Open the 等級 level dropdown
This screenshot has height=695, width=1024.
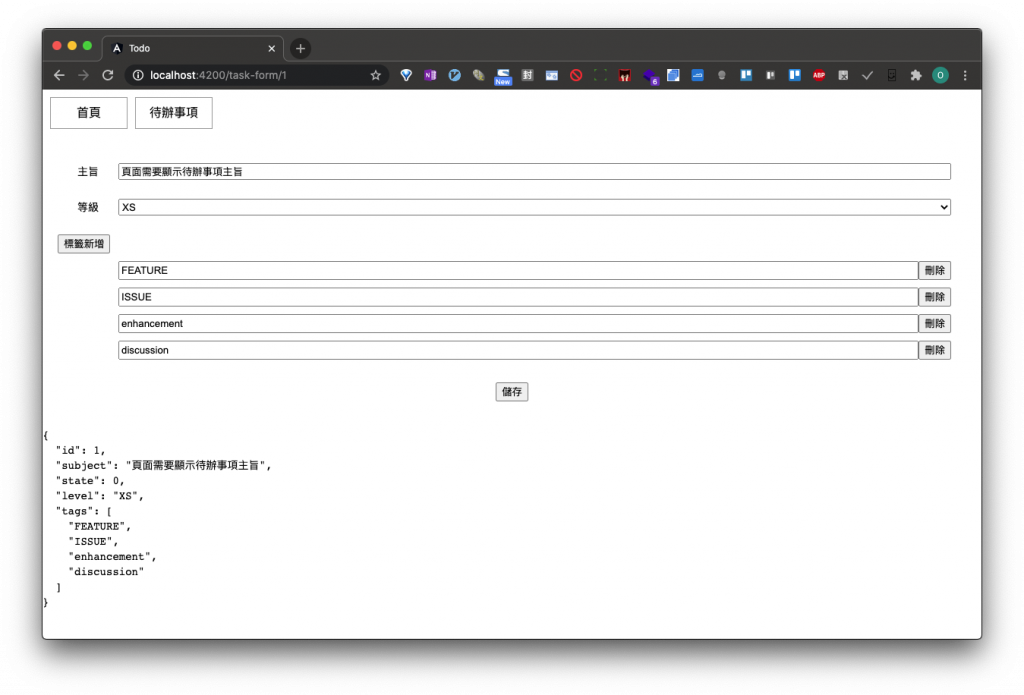(x=534, y=207)
